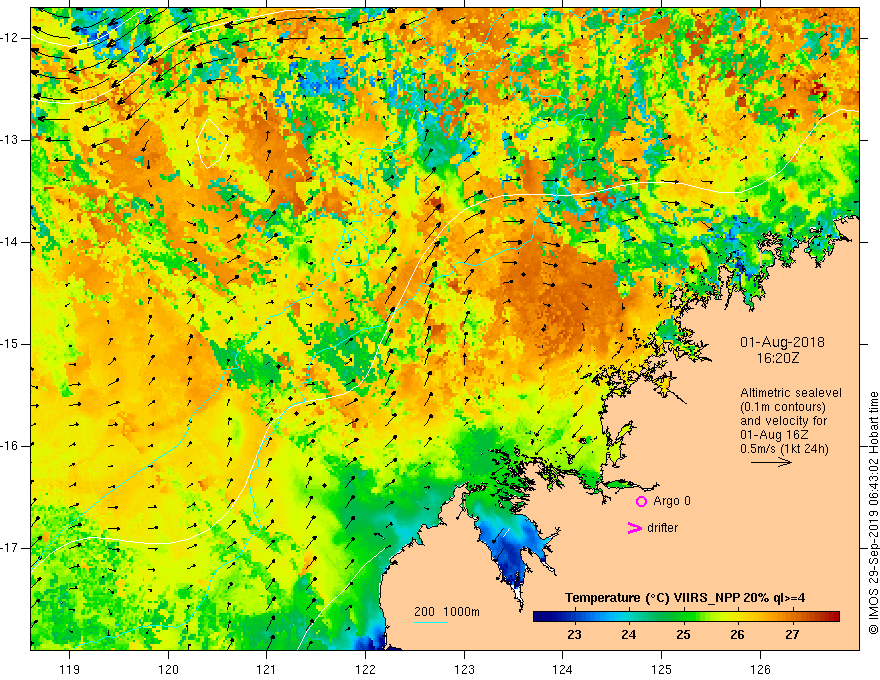Viewport: 880px width, 680px height.
Task: Click the temperature color scale bar
Action: (686, 616)
